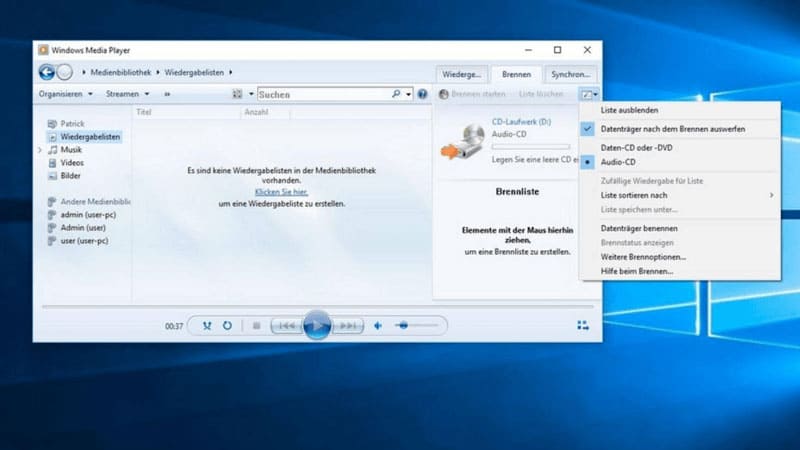Click the big Play button
Screen dimensions: 800x450
coord(317,325)
